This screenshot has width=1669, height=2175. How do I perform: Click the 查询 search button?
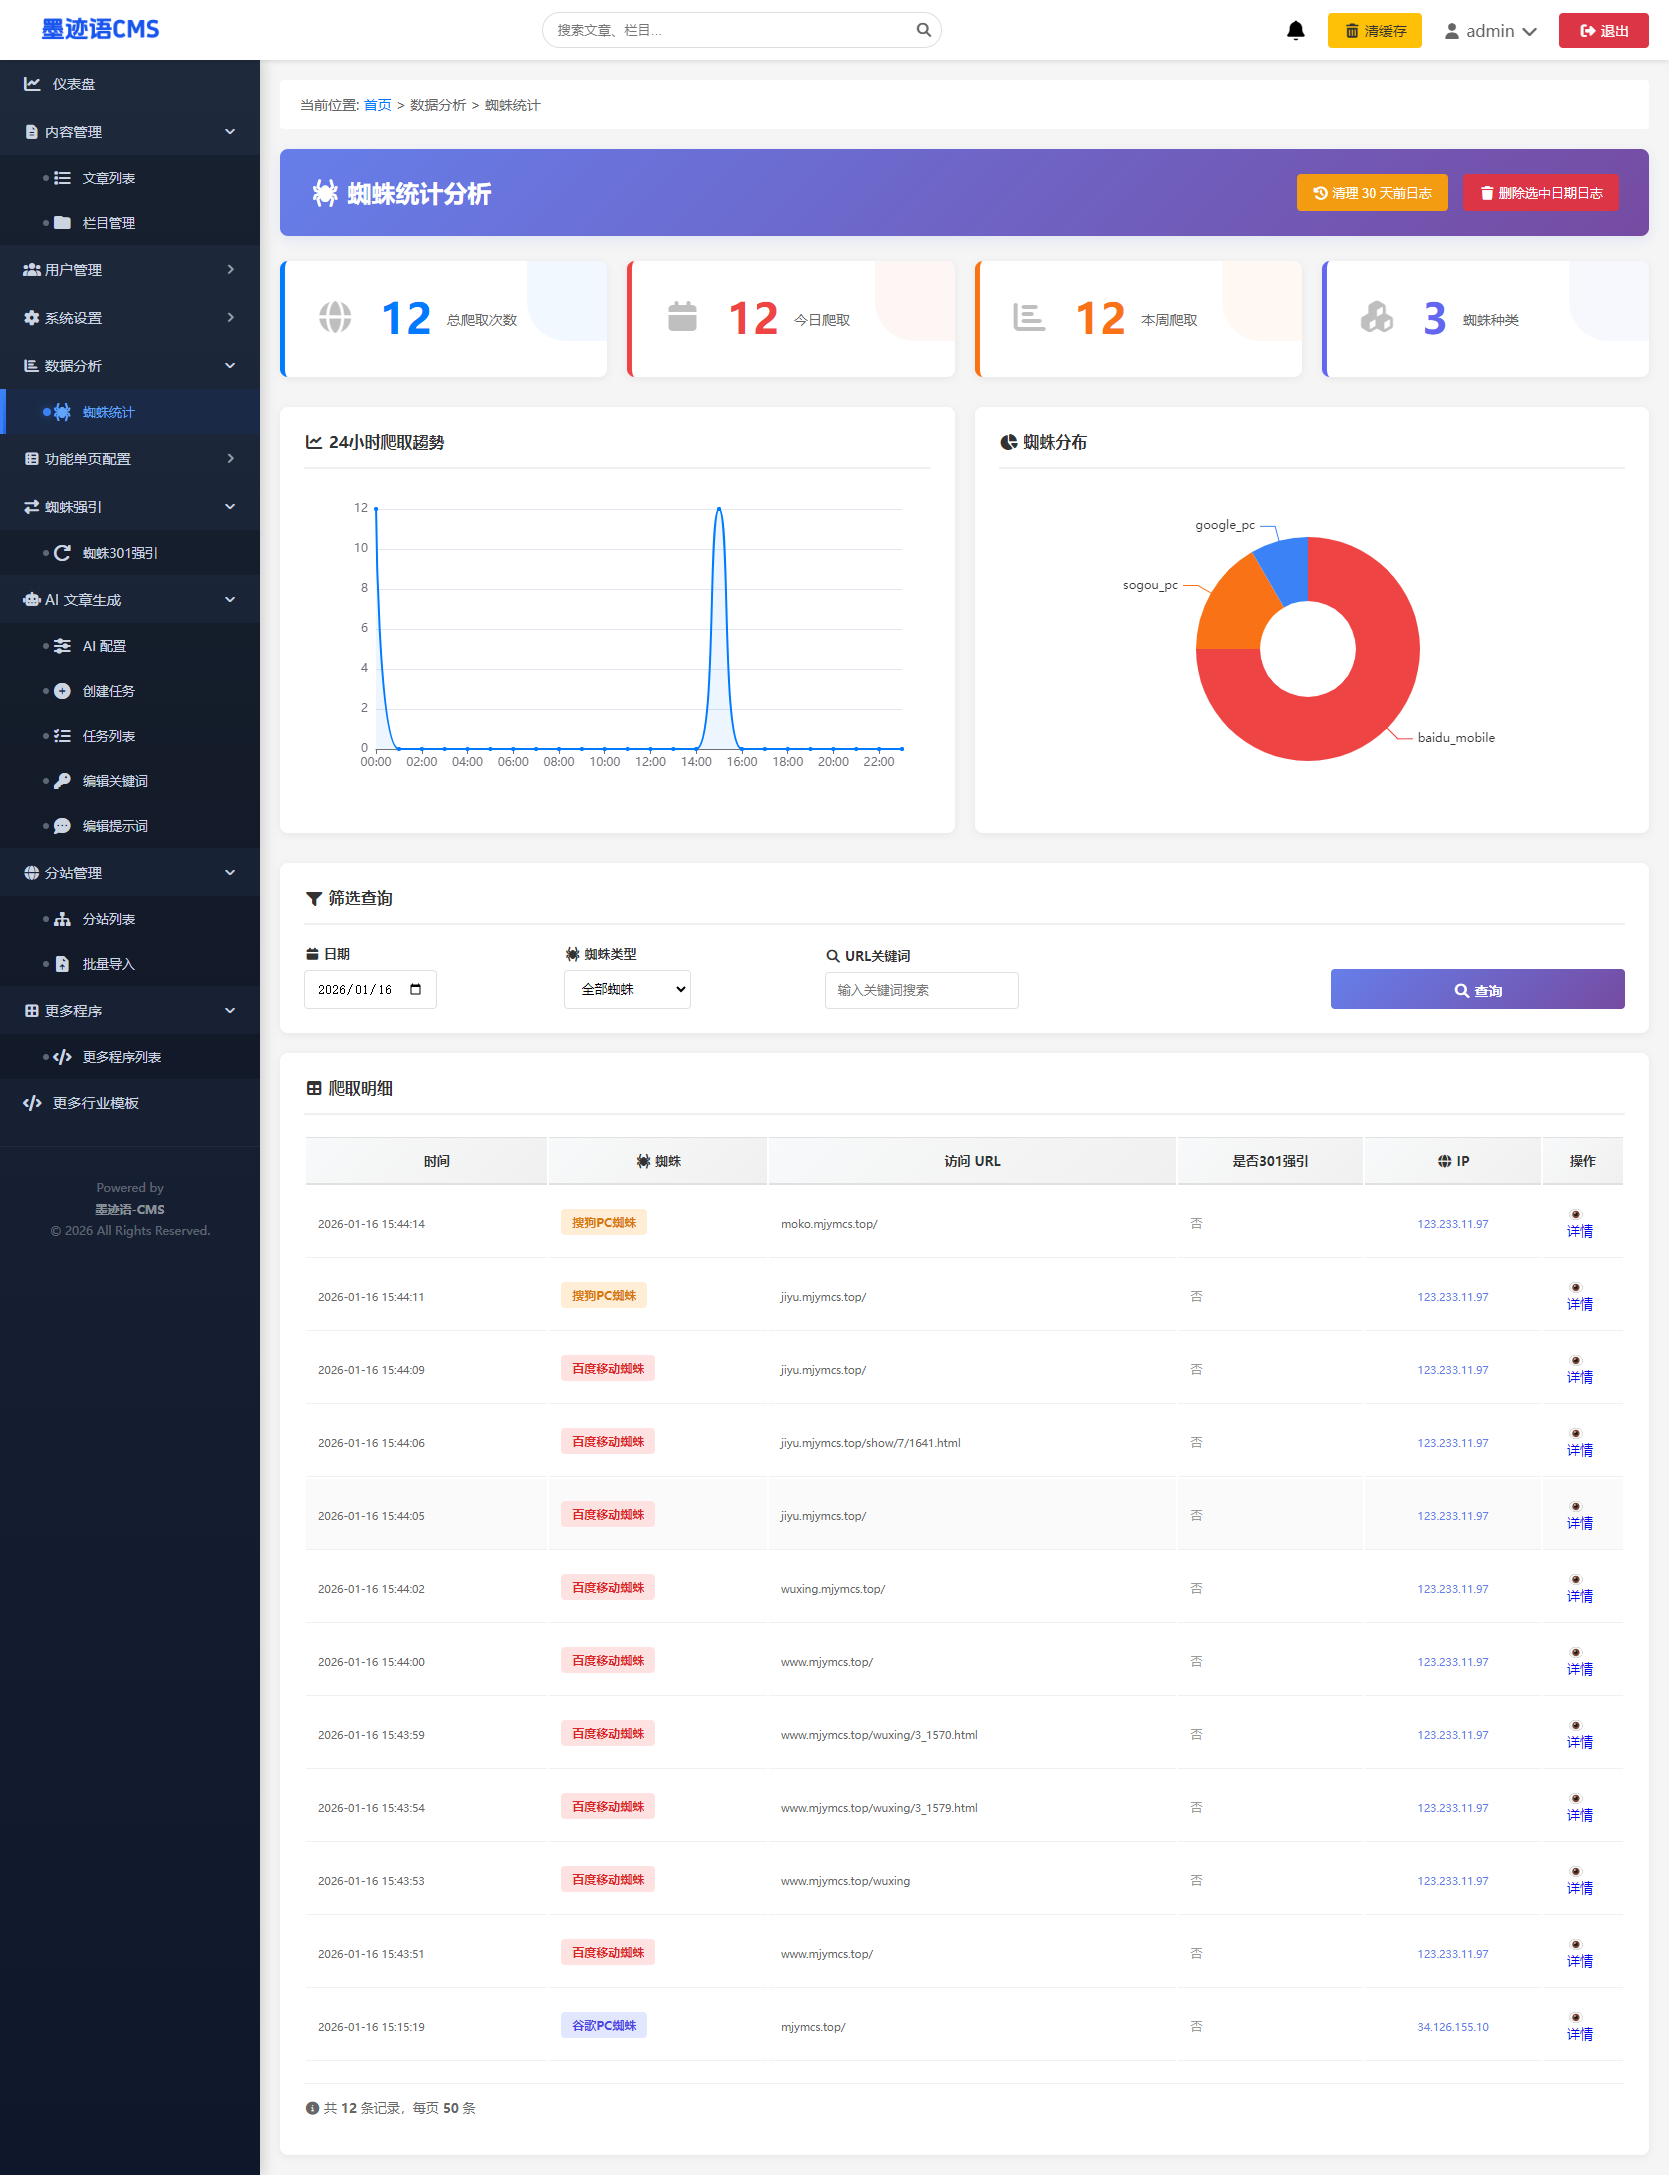tap(1476, 990)
